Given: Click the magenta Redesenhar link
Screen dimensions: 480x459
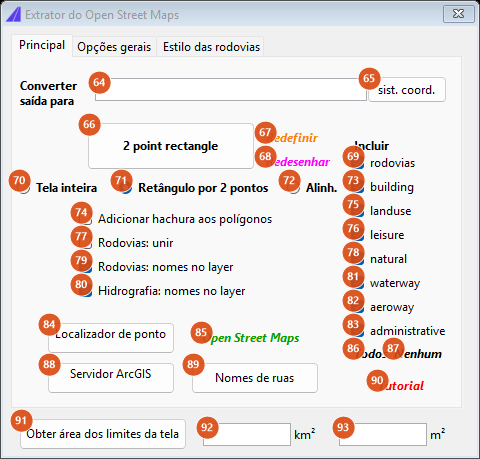Looking at the screenshot, I should 299,162.
